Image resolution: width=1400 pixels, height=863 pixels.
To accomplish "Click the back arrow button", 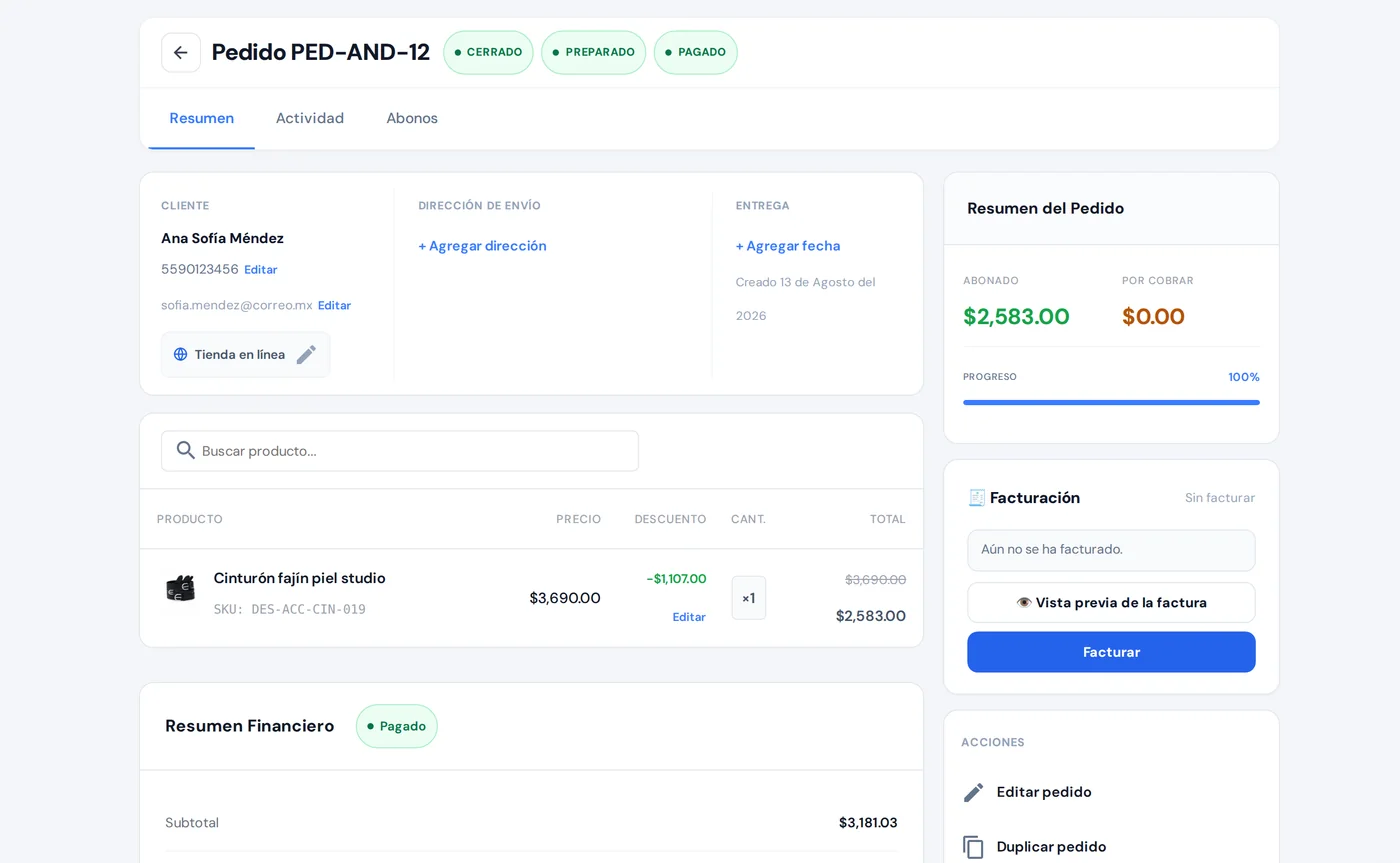I will 181,53.
